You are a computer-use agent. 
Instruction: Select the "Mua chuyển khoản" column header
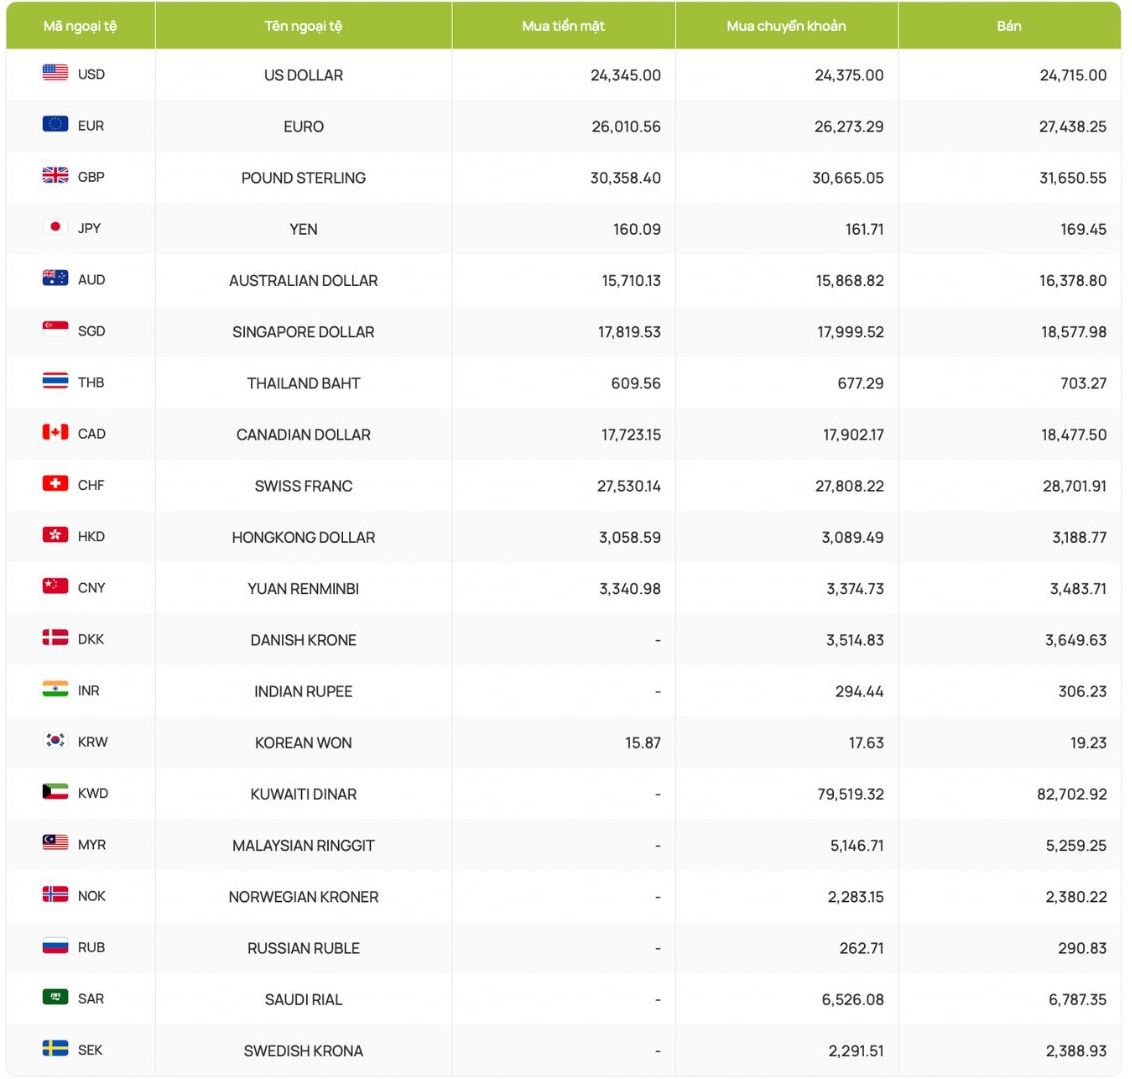[786, 26]
